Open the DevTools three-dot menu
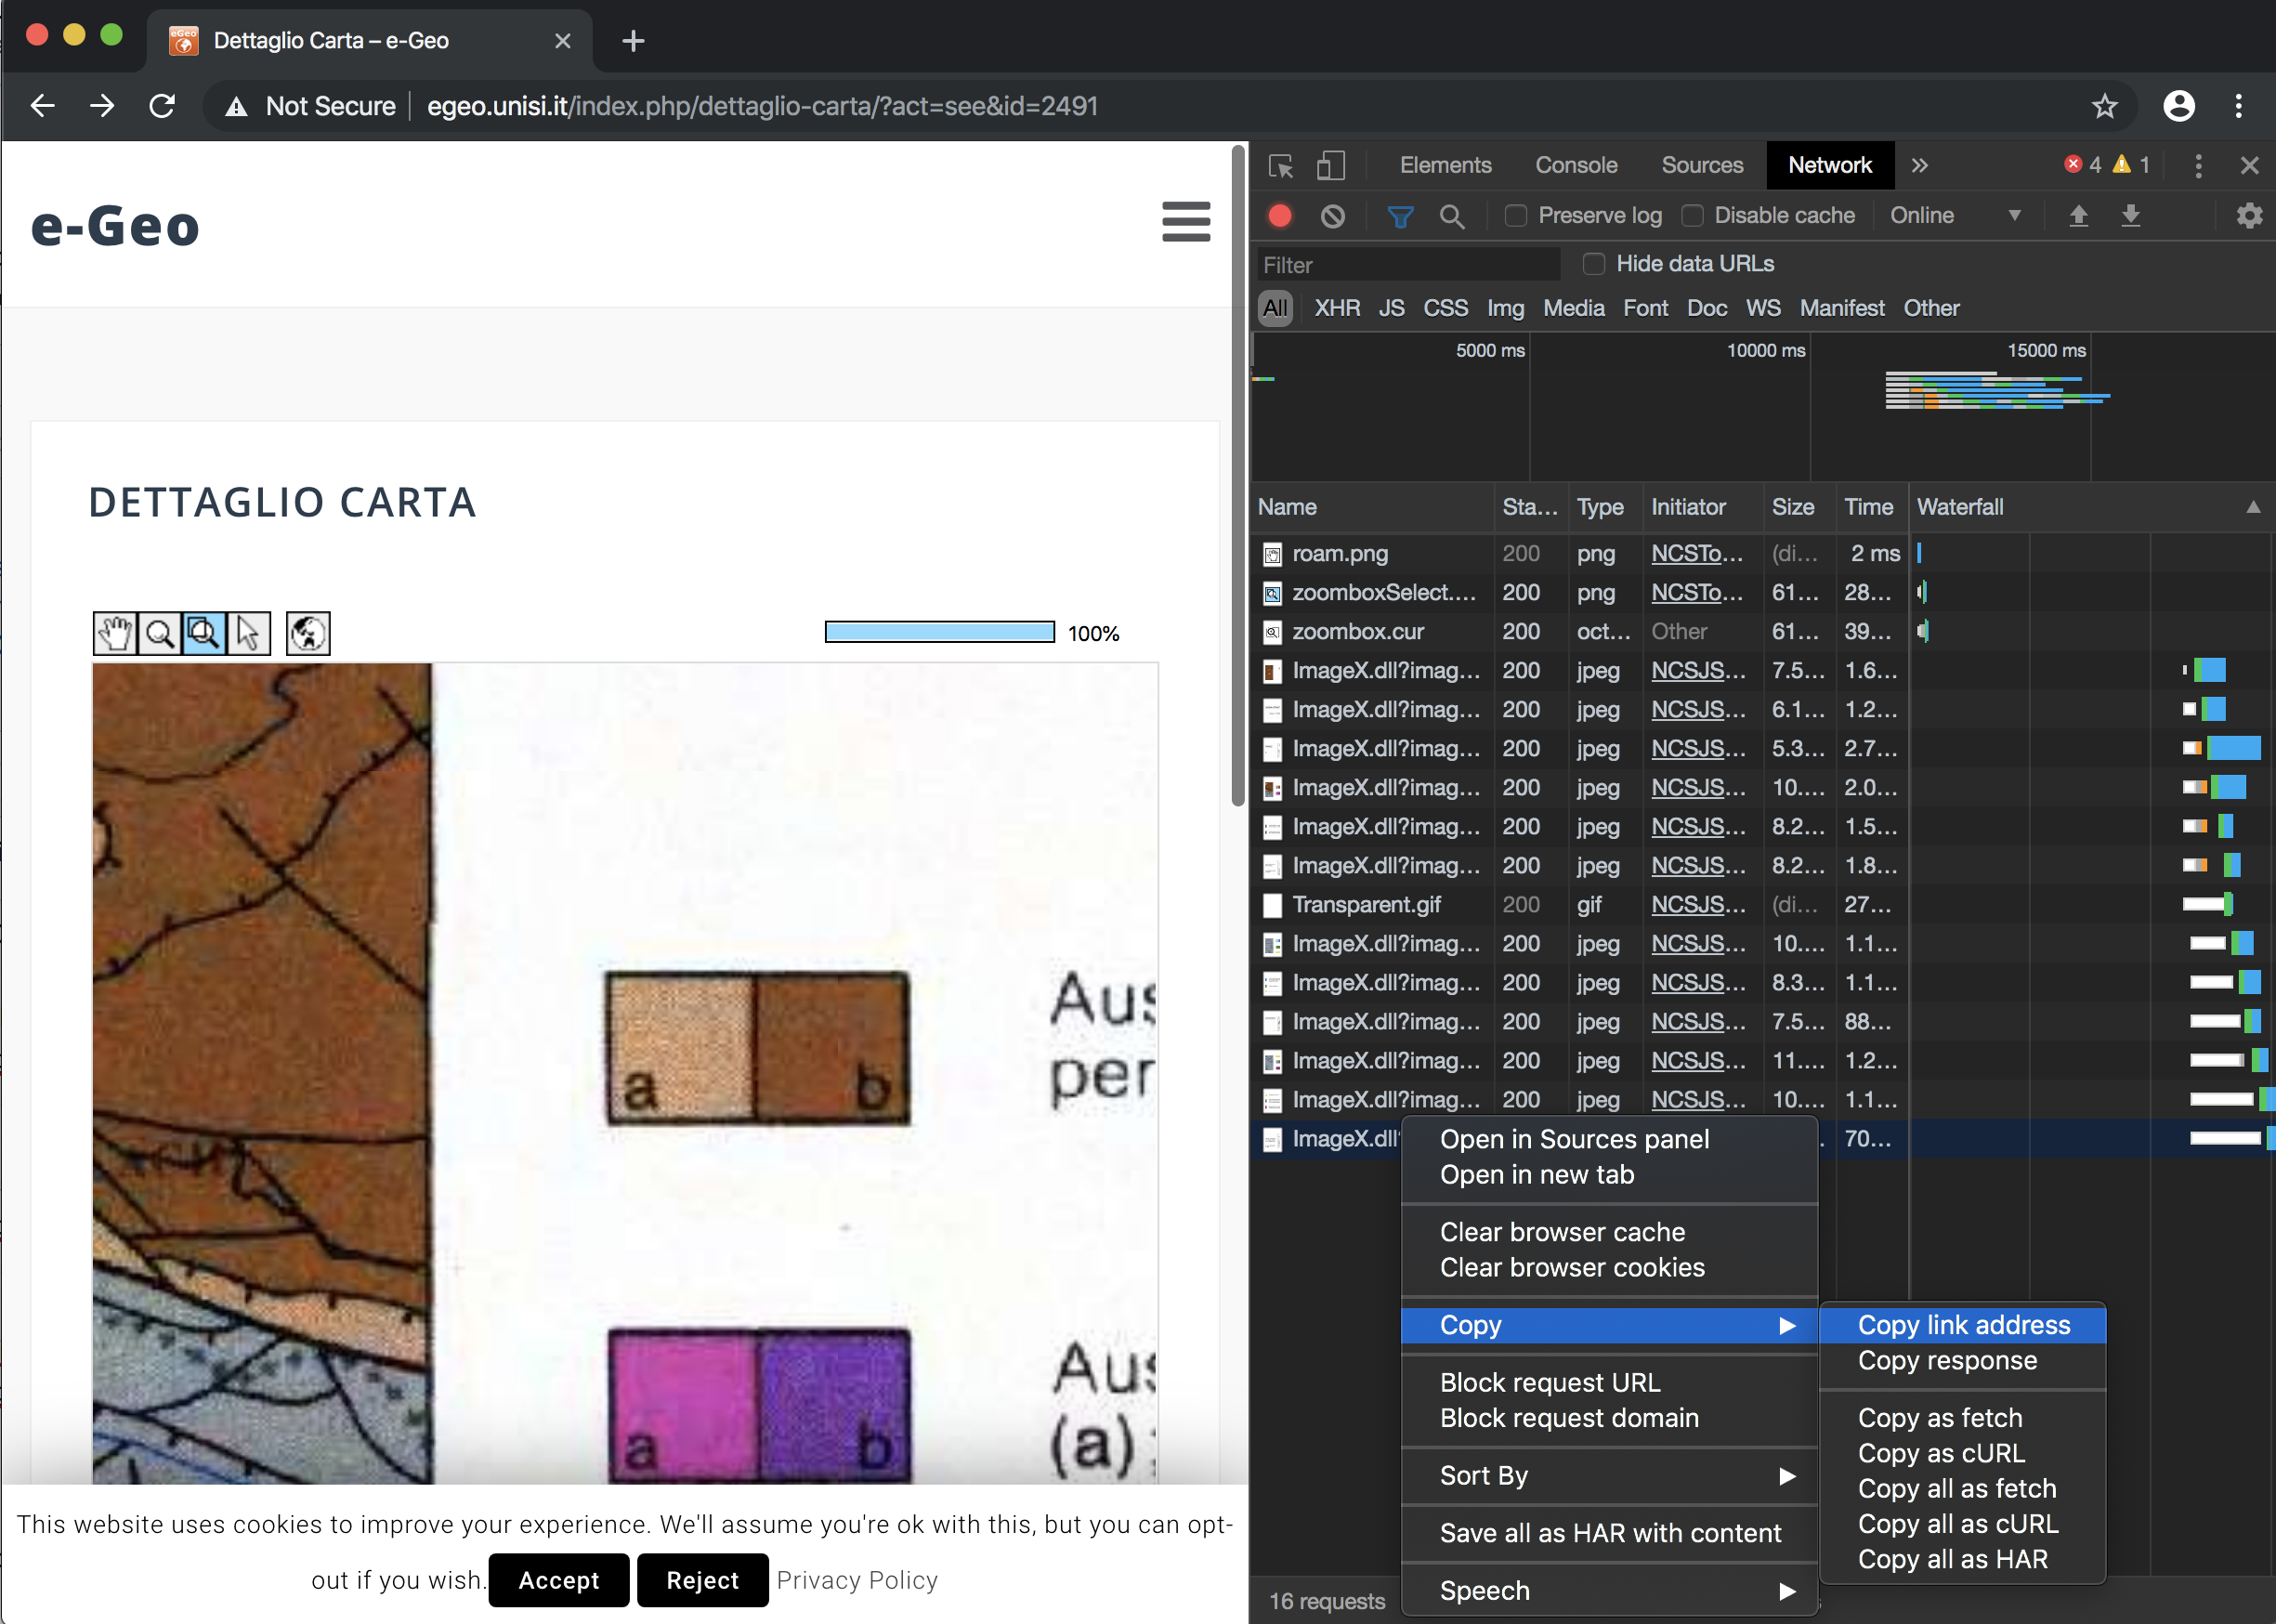The height and width of the screenshot is (1624, 2276). tap(2197, 166)
